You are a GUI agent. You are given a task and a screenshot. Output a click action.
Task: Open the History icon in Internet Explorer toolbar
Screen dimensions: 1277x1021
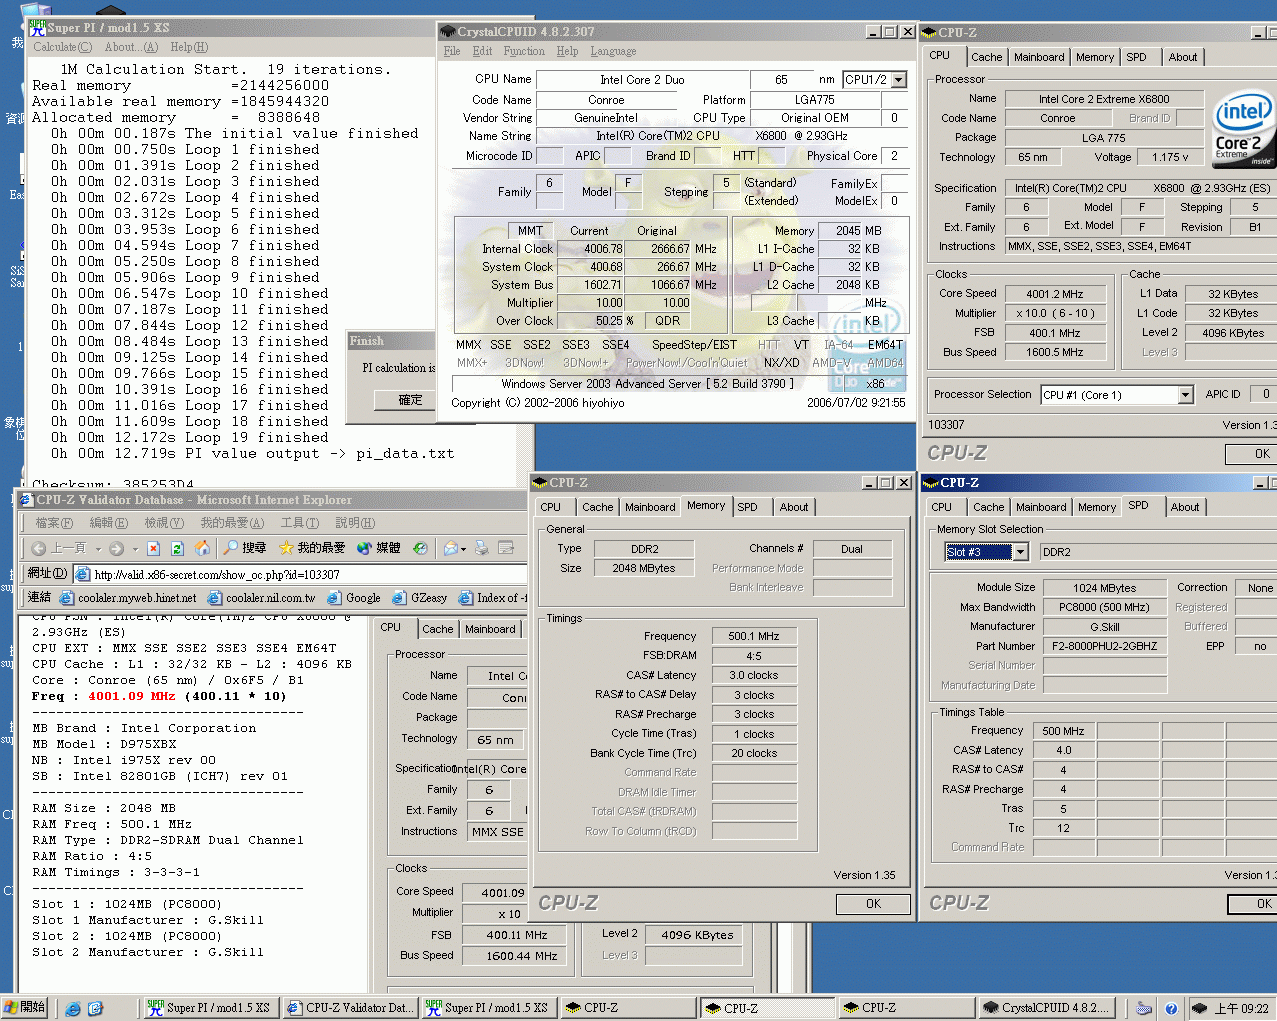click(x=420, y=548)
